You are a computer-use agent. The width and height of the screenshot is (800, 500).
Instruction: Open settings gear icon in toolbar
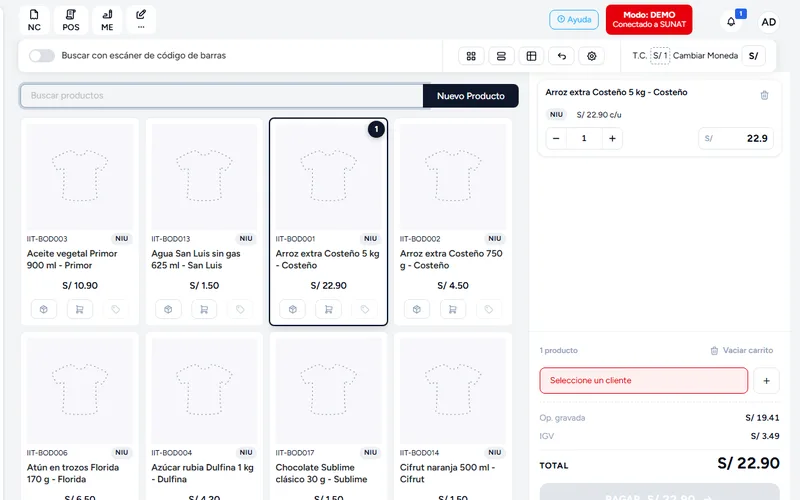coord(591,56)
